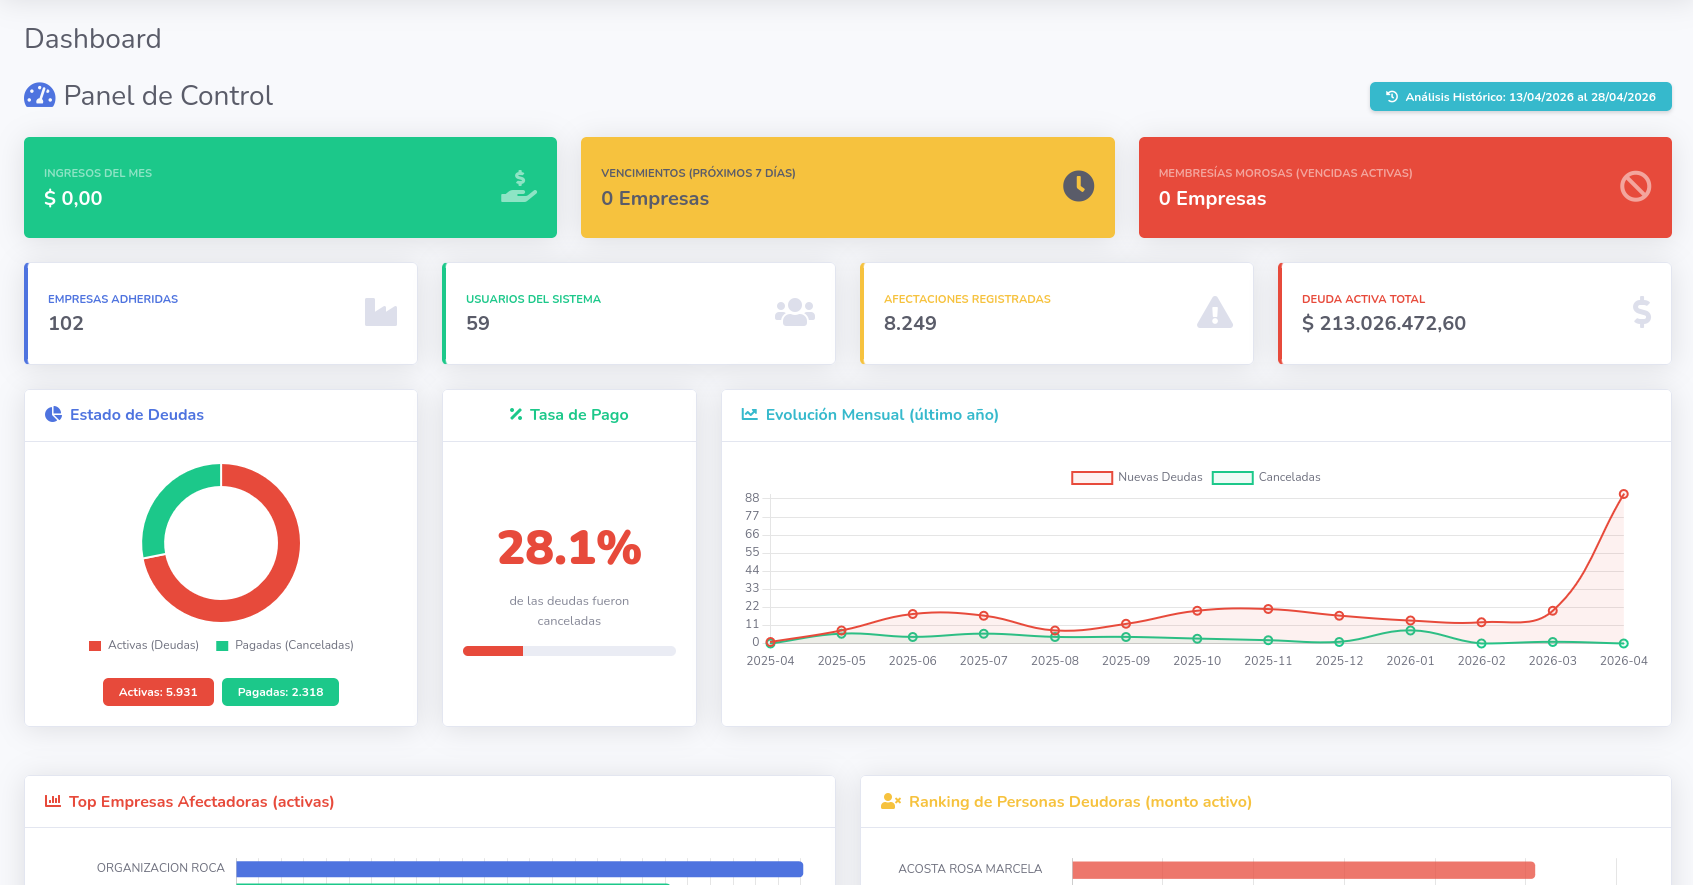1693x885 pixels.
Task: Click the clock icon on the Vencimientos card
Action: click(1078, 186)
